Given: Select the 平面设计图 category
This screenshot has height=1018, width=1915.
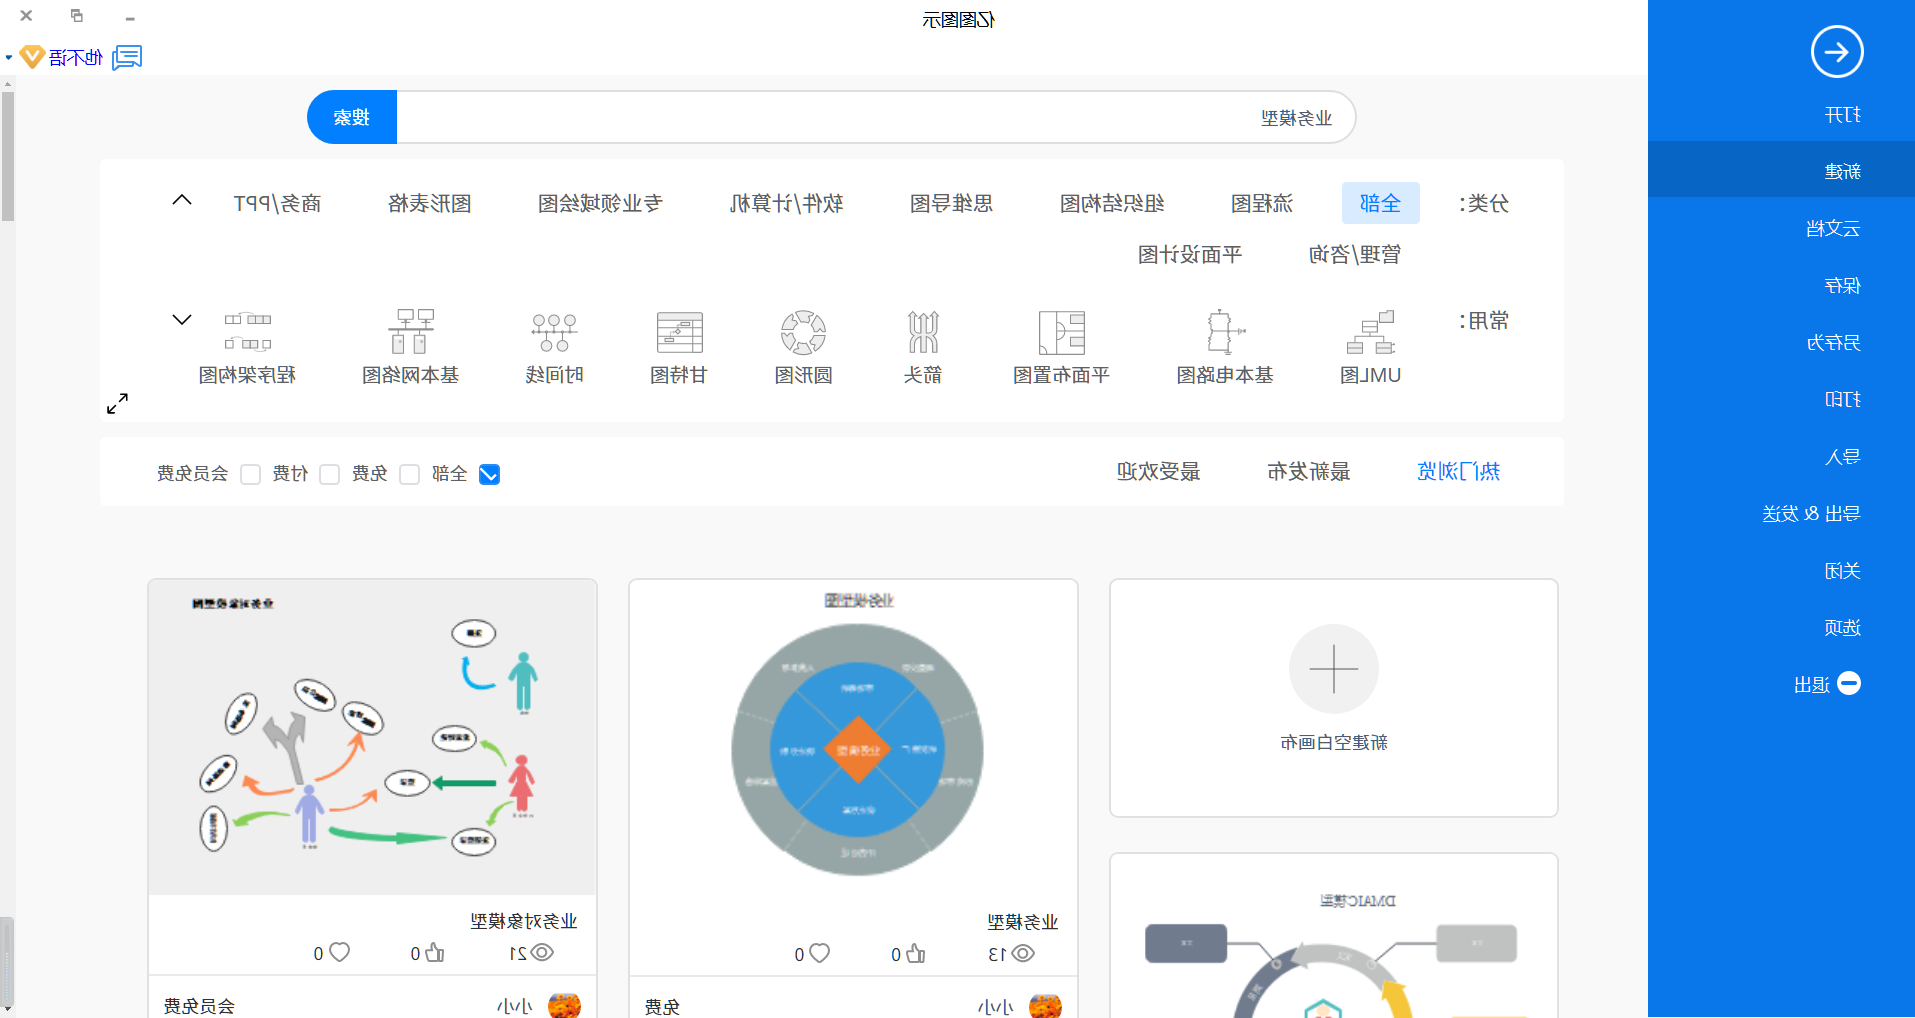Looking at the screenshot, I should tap(1190, 254).
